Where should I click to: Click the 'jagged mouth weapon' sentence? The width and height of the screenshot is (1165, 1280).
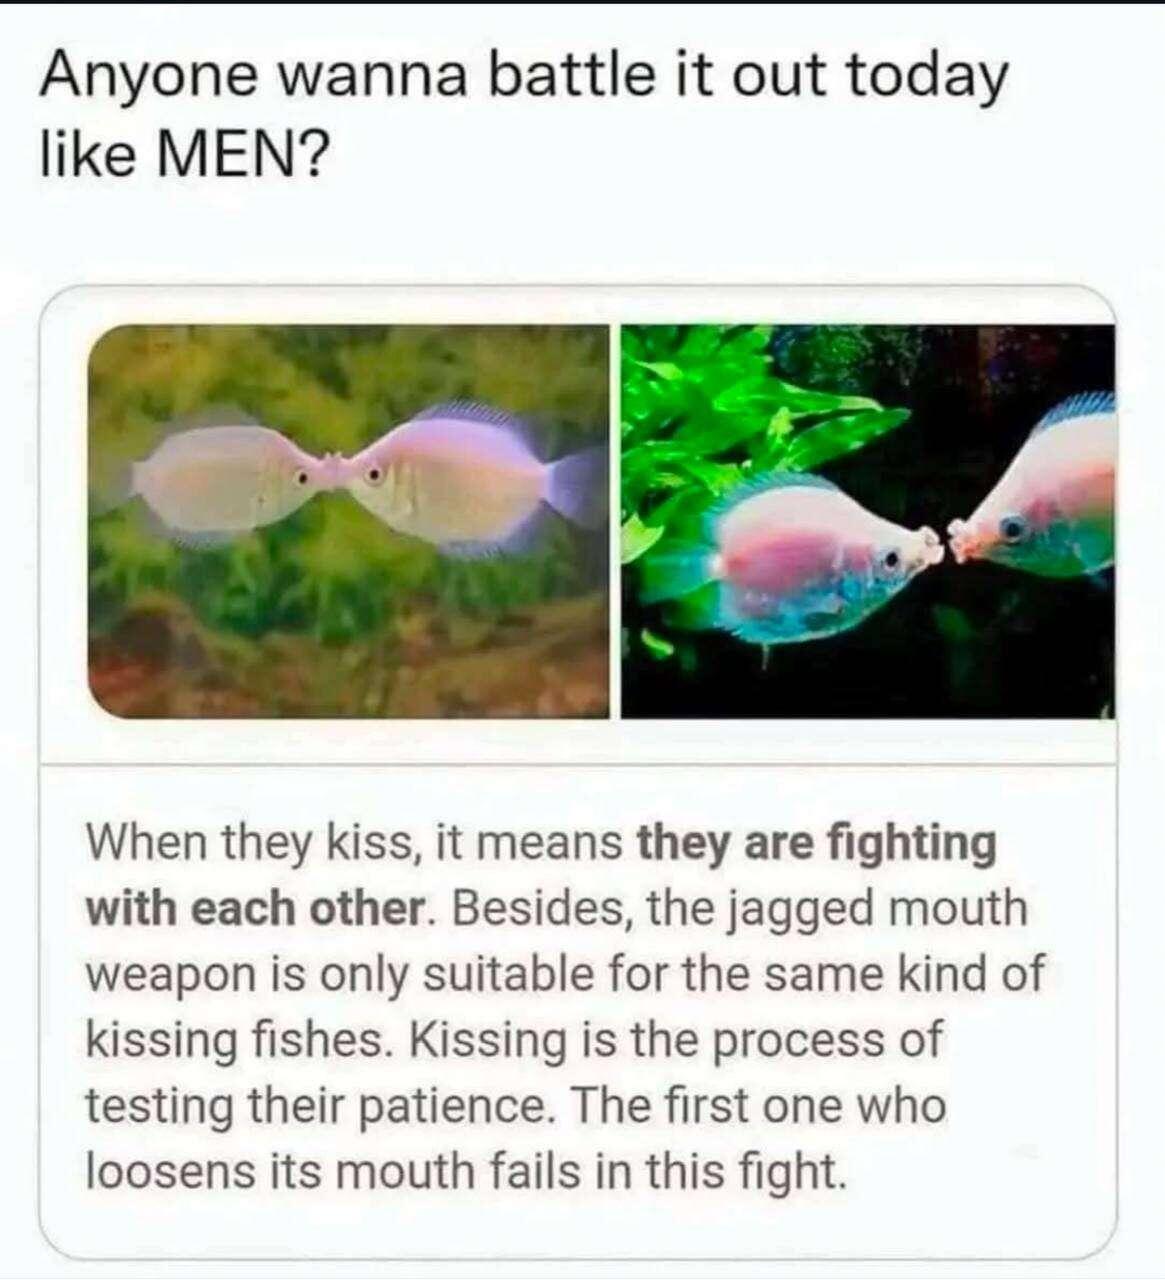(x=565, y=942)
